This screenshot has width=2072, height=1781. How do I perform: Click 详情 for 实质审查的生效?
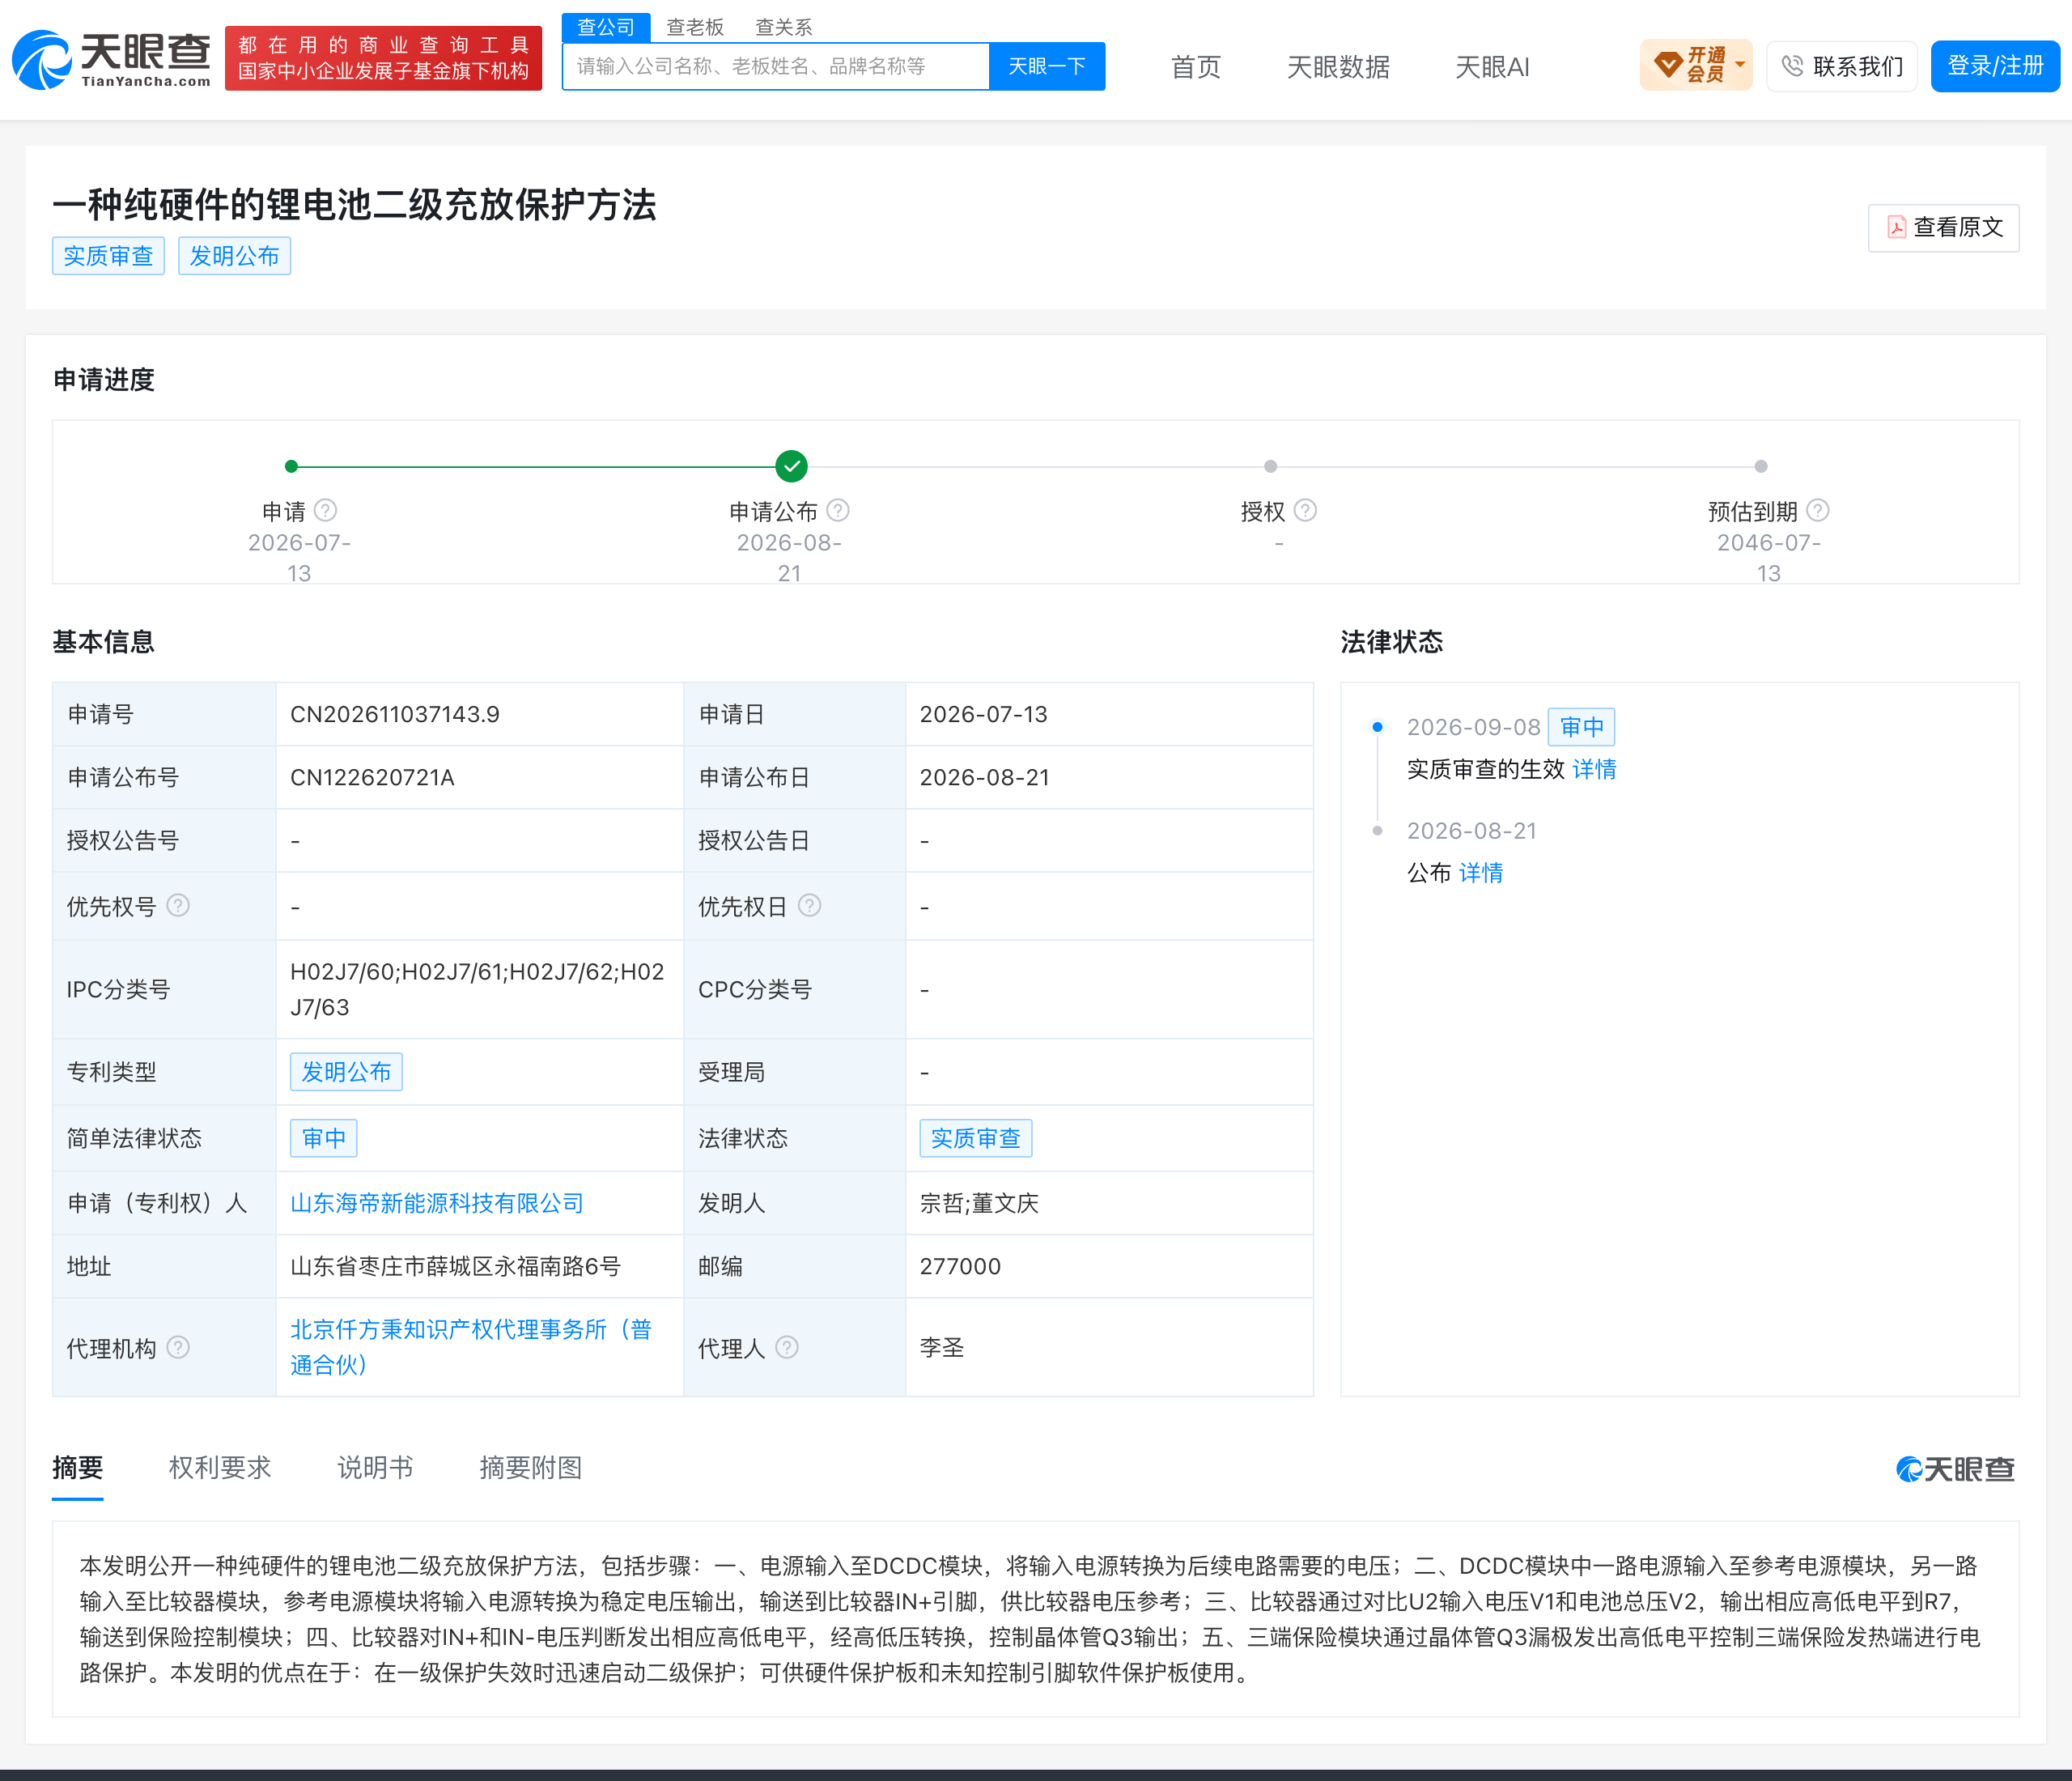pyautogui.click(x=1594, y=769)
